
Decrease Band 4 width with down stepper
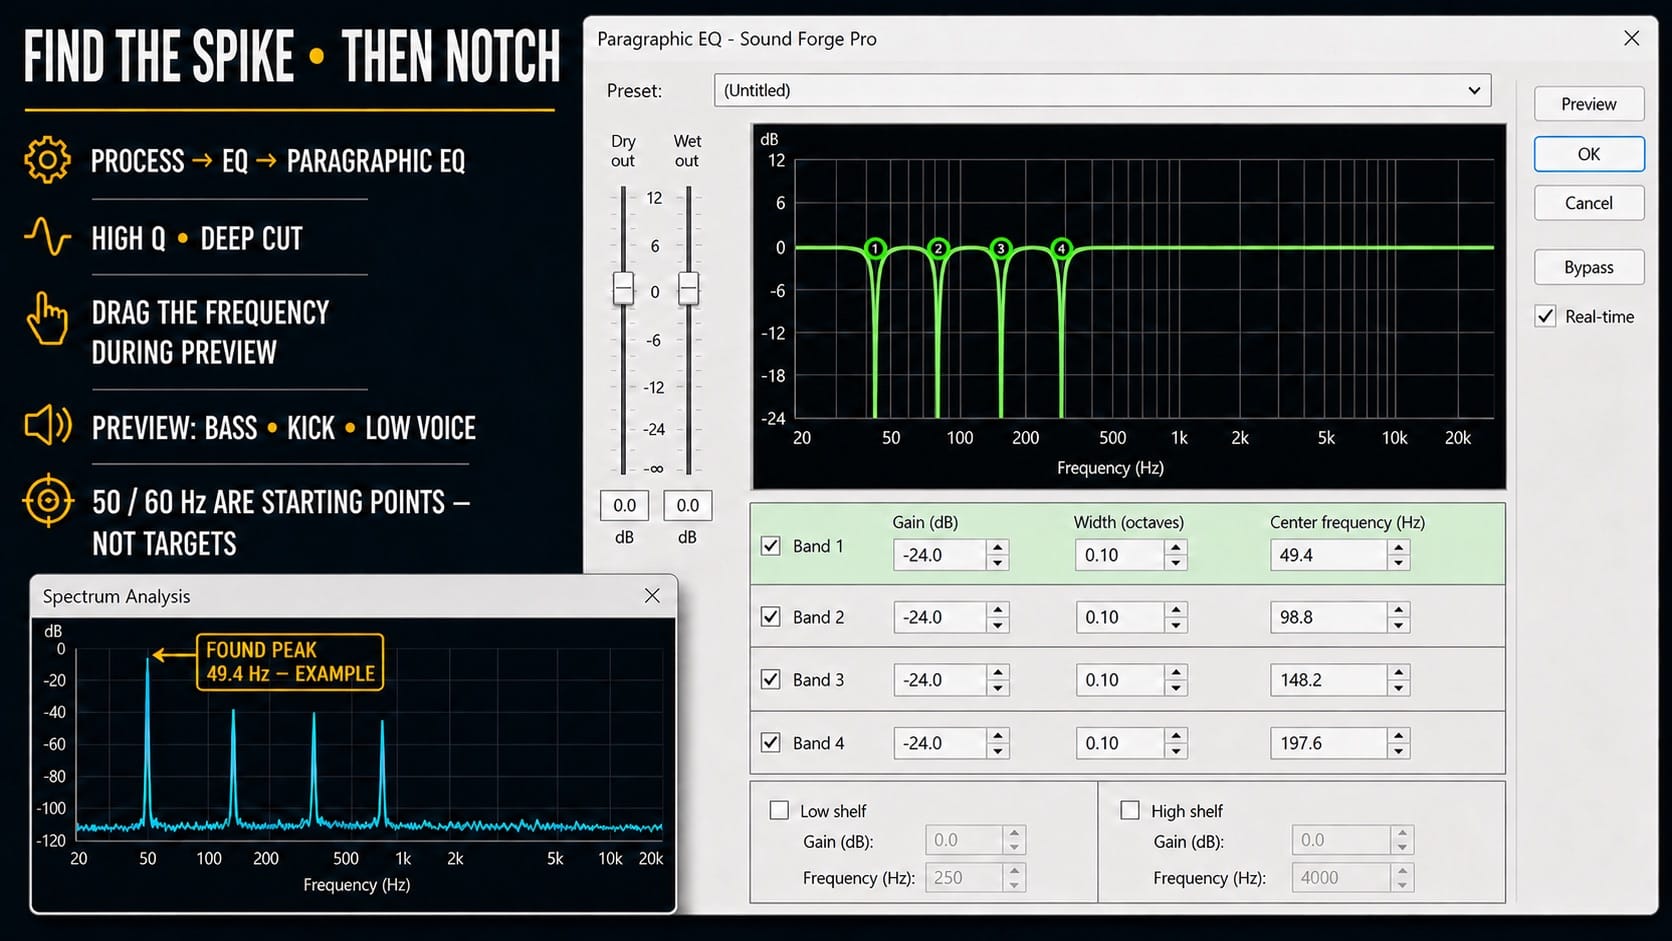coord(1176,751)
